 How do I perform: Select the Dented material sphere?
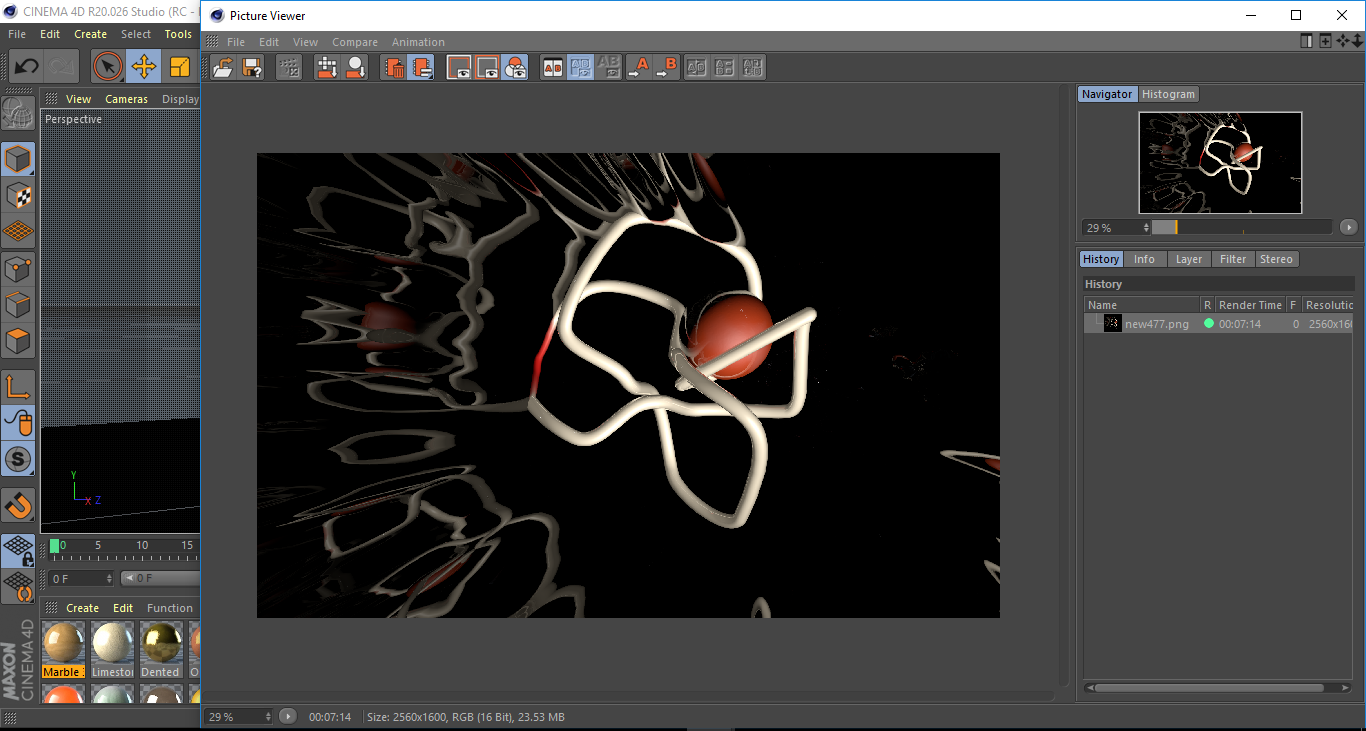(160, 642)
